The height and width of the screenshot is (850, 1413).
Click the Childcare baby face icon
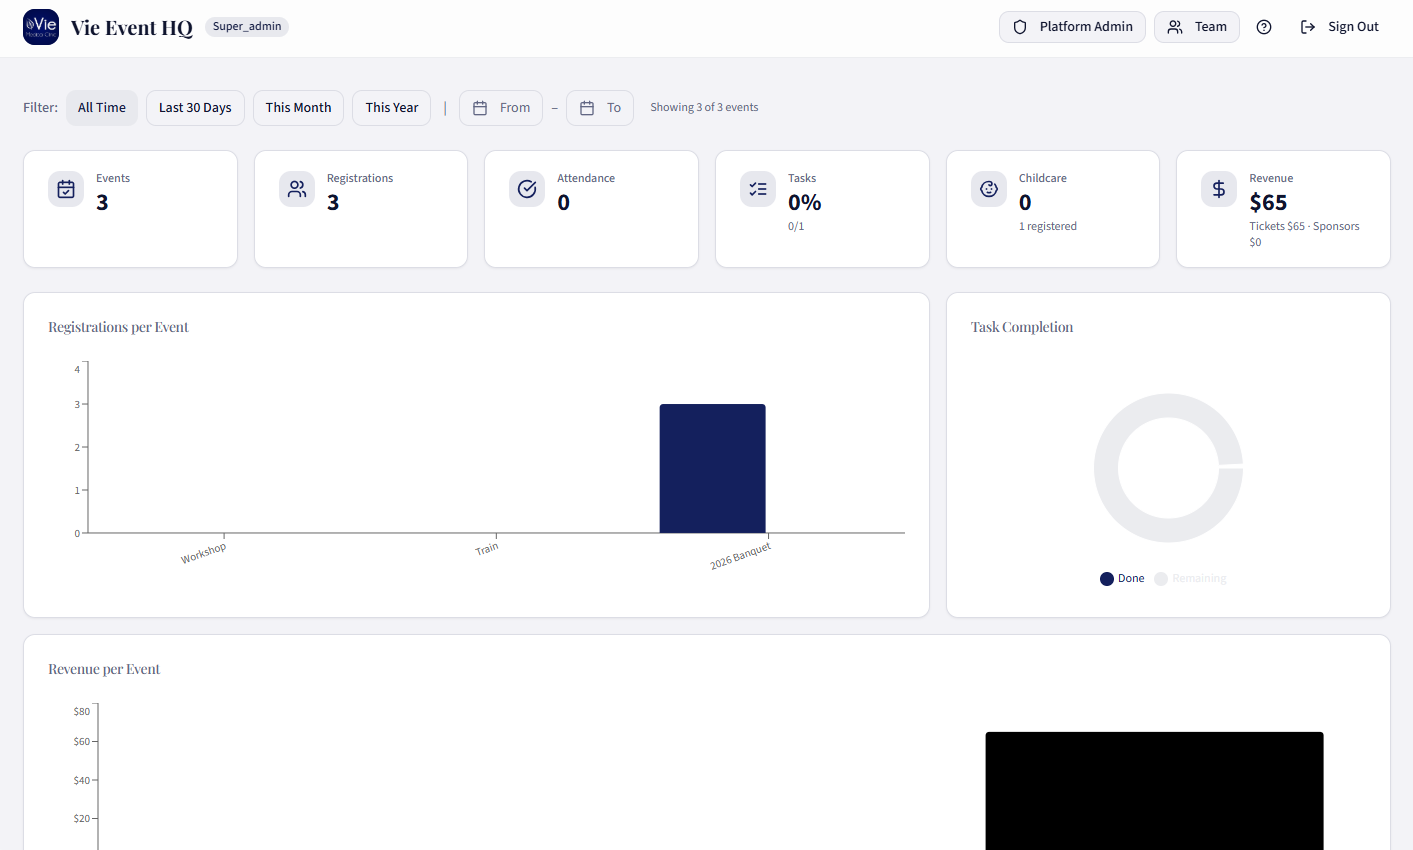(989, 189)
